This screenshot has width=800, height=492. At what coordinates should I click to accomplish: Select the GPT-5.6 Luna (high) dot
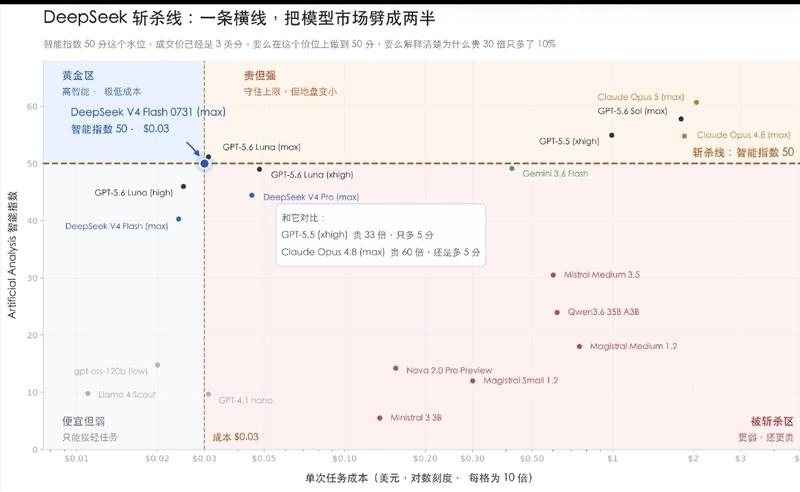[x=184, y=187]
